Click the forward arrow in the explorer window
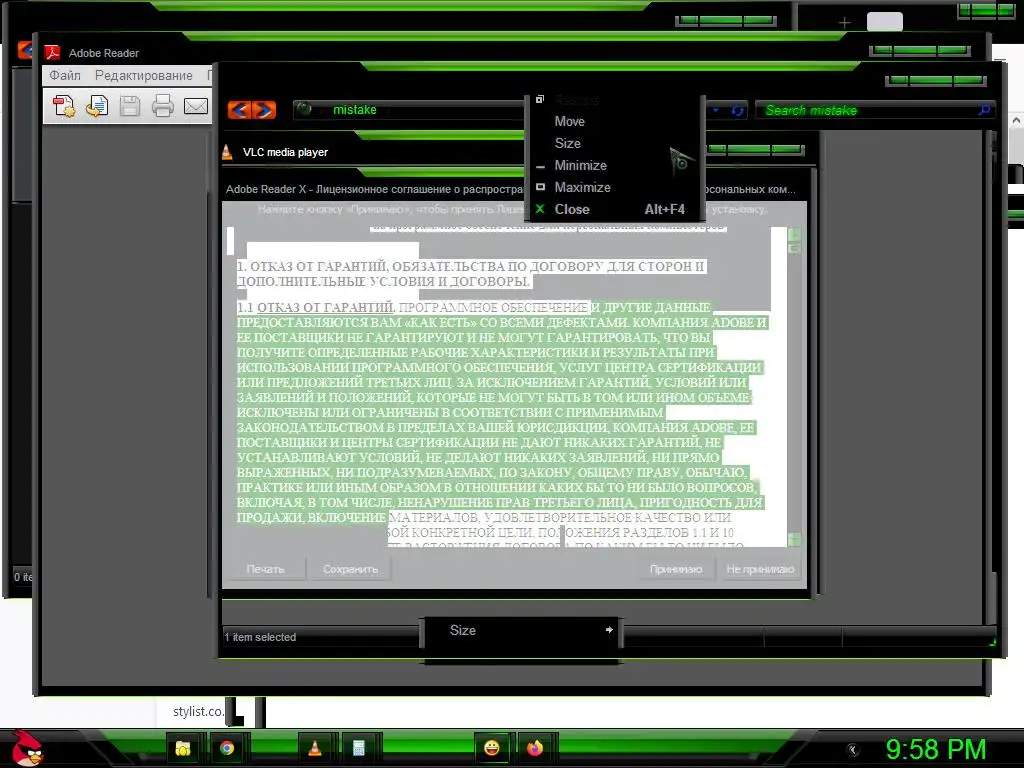 (x=264, y=110)
